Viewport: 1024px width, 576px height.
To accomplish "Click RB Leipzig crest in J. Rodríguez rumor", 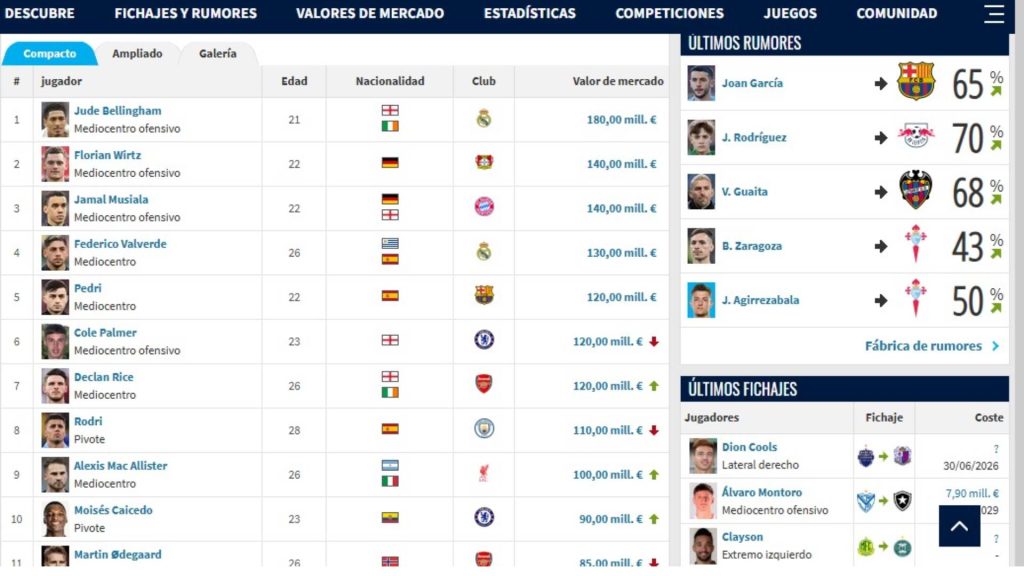I will pos(916,136).
